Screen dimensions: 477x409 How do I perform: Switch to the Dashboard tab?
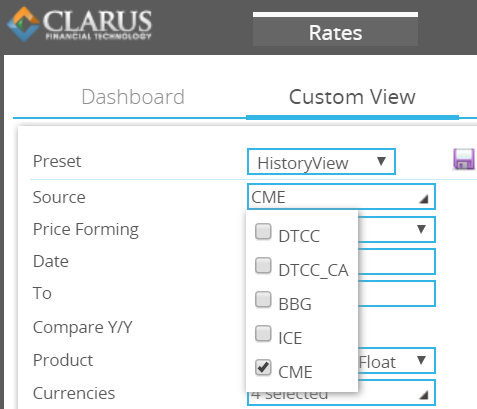click(133, 97)
